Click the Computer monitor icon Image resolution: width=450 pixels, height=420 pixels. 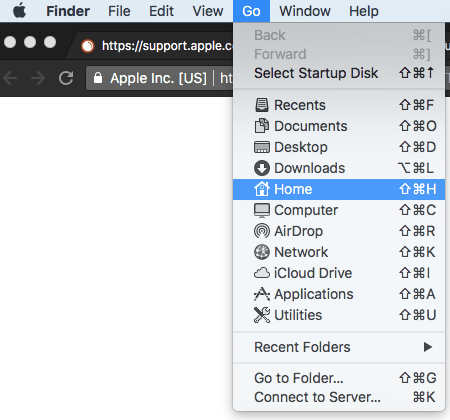point(262,210)
